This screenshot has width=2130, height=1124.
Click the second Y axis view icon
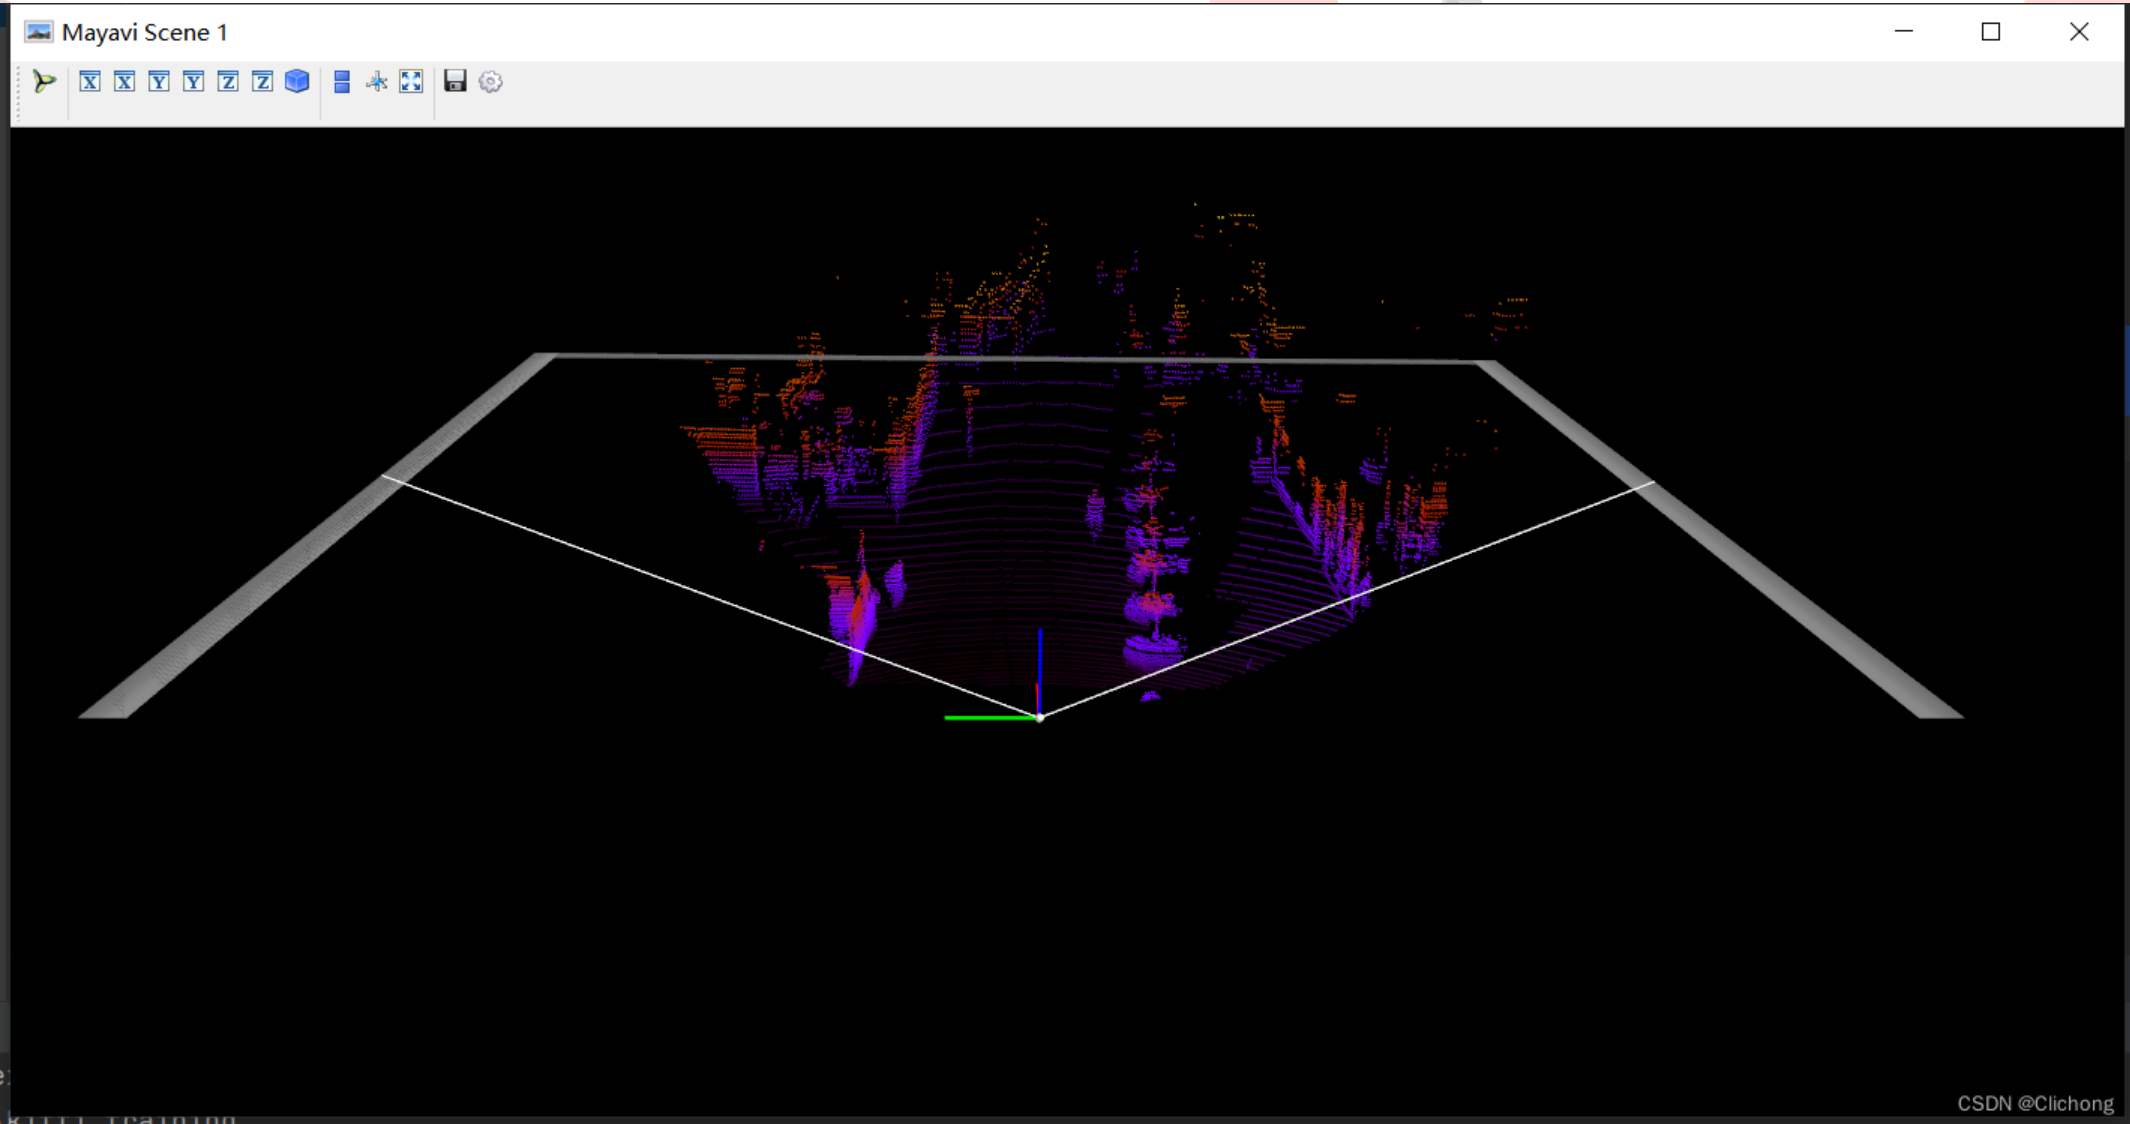[194, 82]
